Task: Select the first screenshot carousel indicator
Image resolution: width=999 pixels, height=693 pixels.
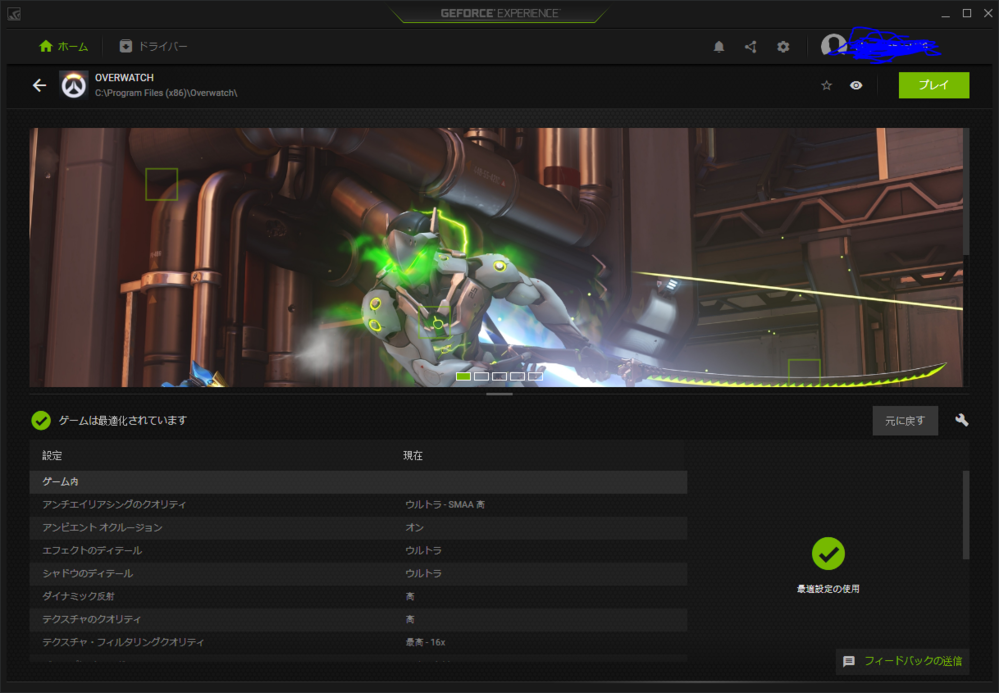Action: pos(464,376)
